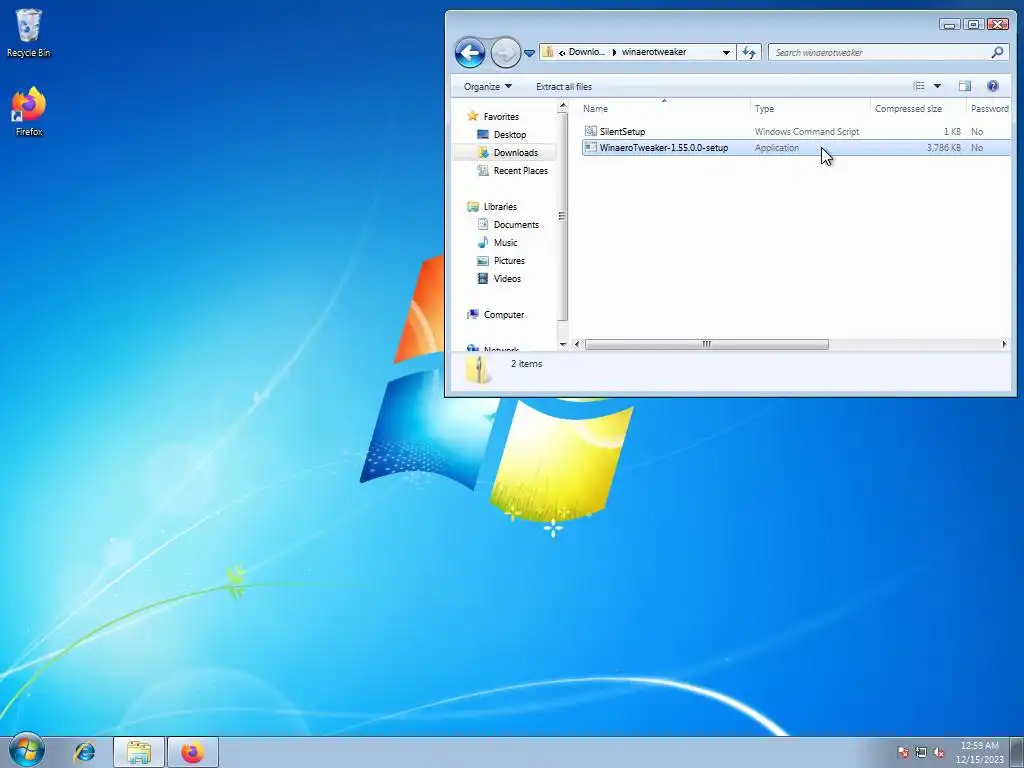Screen dimensions: 1024x768
Task: Open the recent pages dropdown arrow
Action: [x=530, y=53]
